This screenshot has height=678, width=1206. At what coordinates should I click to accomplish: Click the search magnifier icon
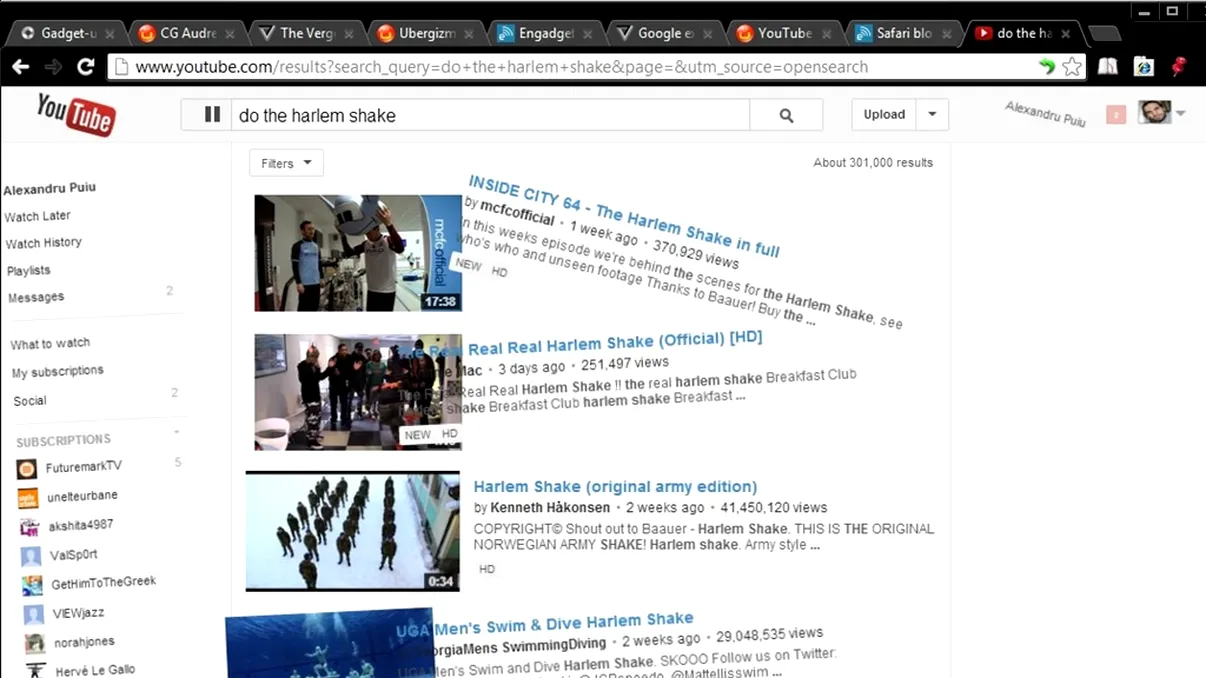pos(786,114)
